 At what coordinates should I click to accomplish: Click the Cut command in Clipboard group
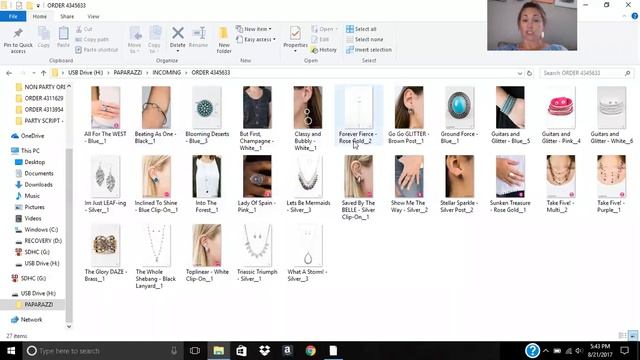pos(84,29)
